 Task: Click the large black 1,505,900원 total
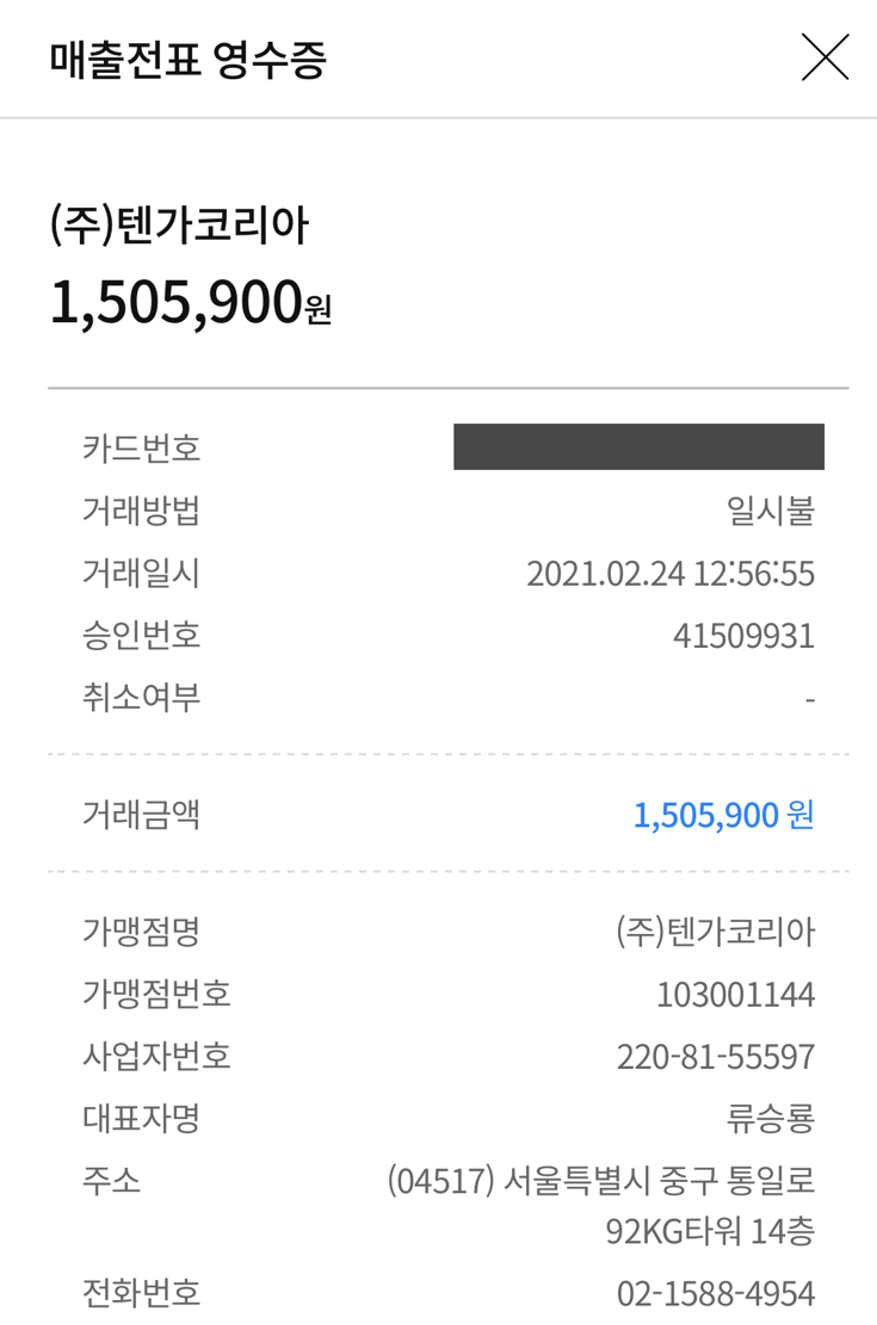(190, 302)
